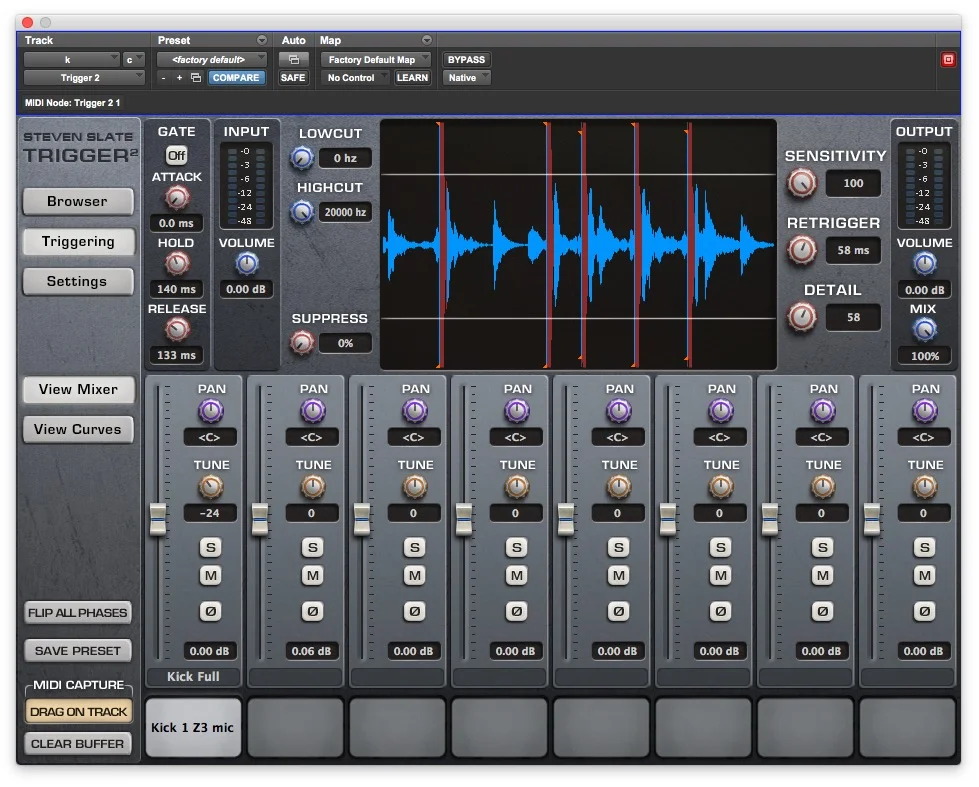979x787 pixels.
Task: Toggle the BYPASS button
Action: (466, 59)
